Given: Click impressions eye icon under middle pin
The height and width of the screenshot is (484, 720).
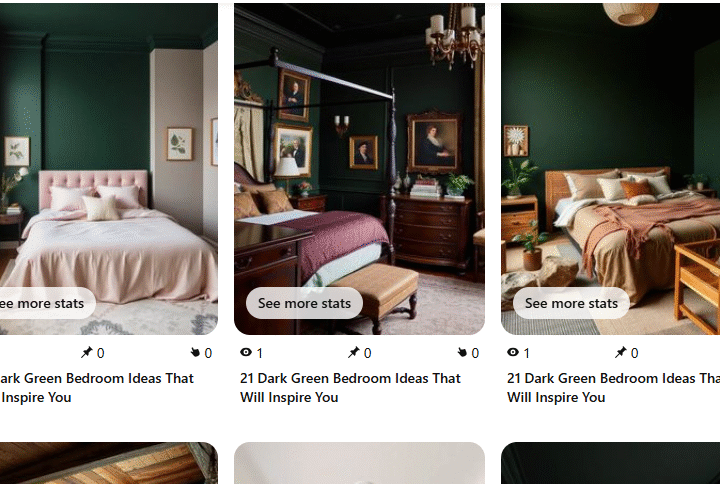Looking at the screenshot, I should click(246, 352).
